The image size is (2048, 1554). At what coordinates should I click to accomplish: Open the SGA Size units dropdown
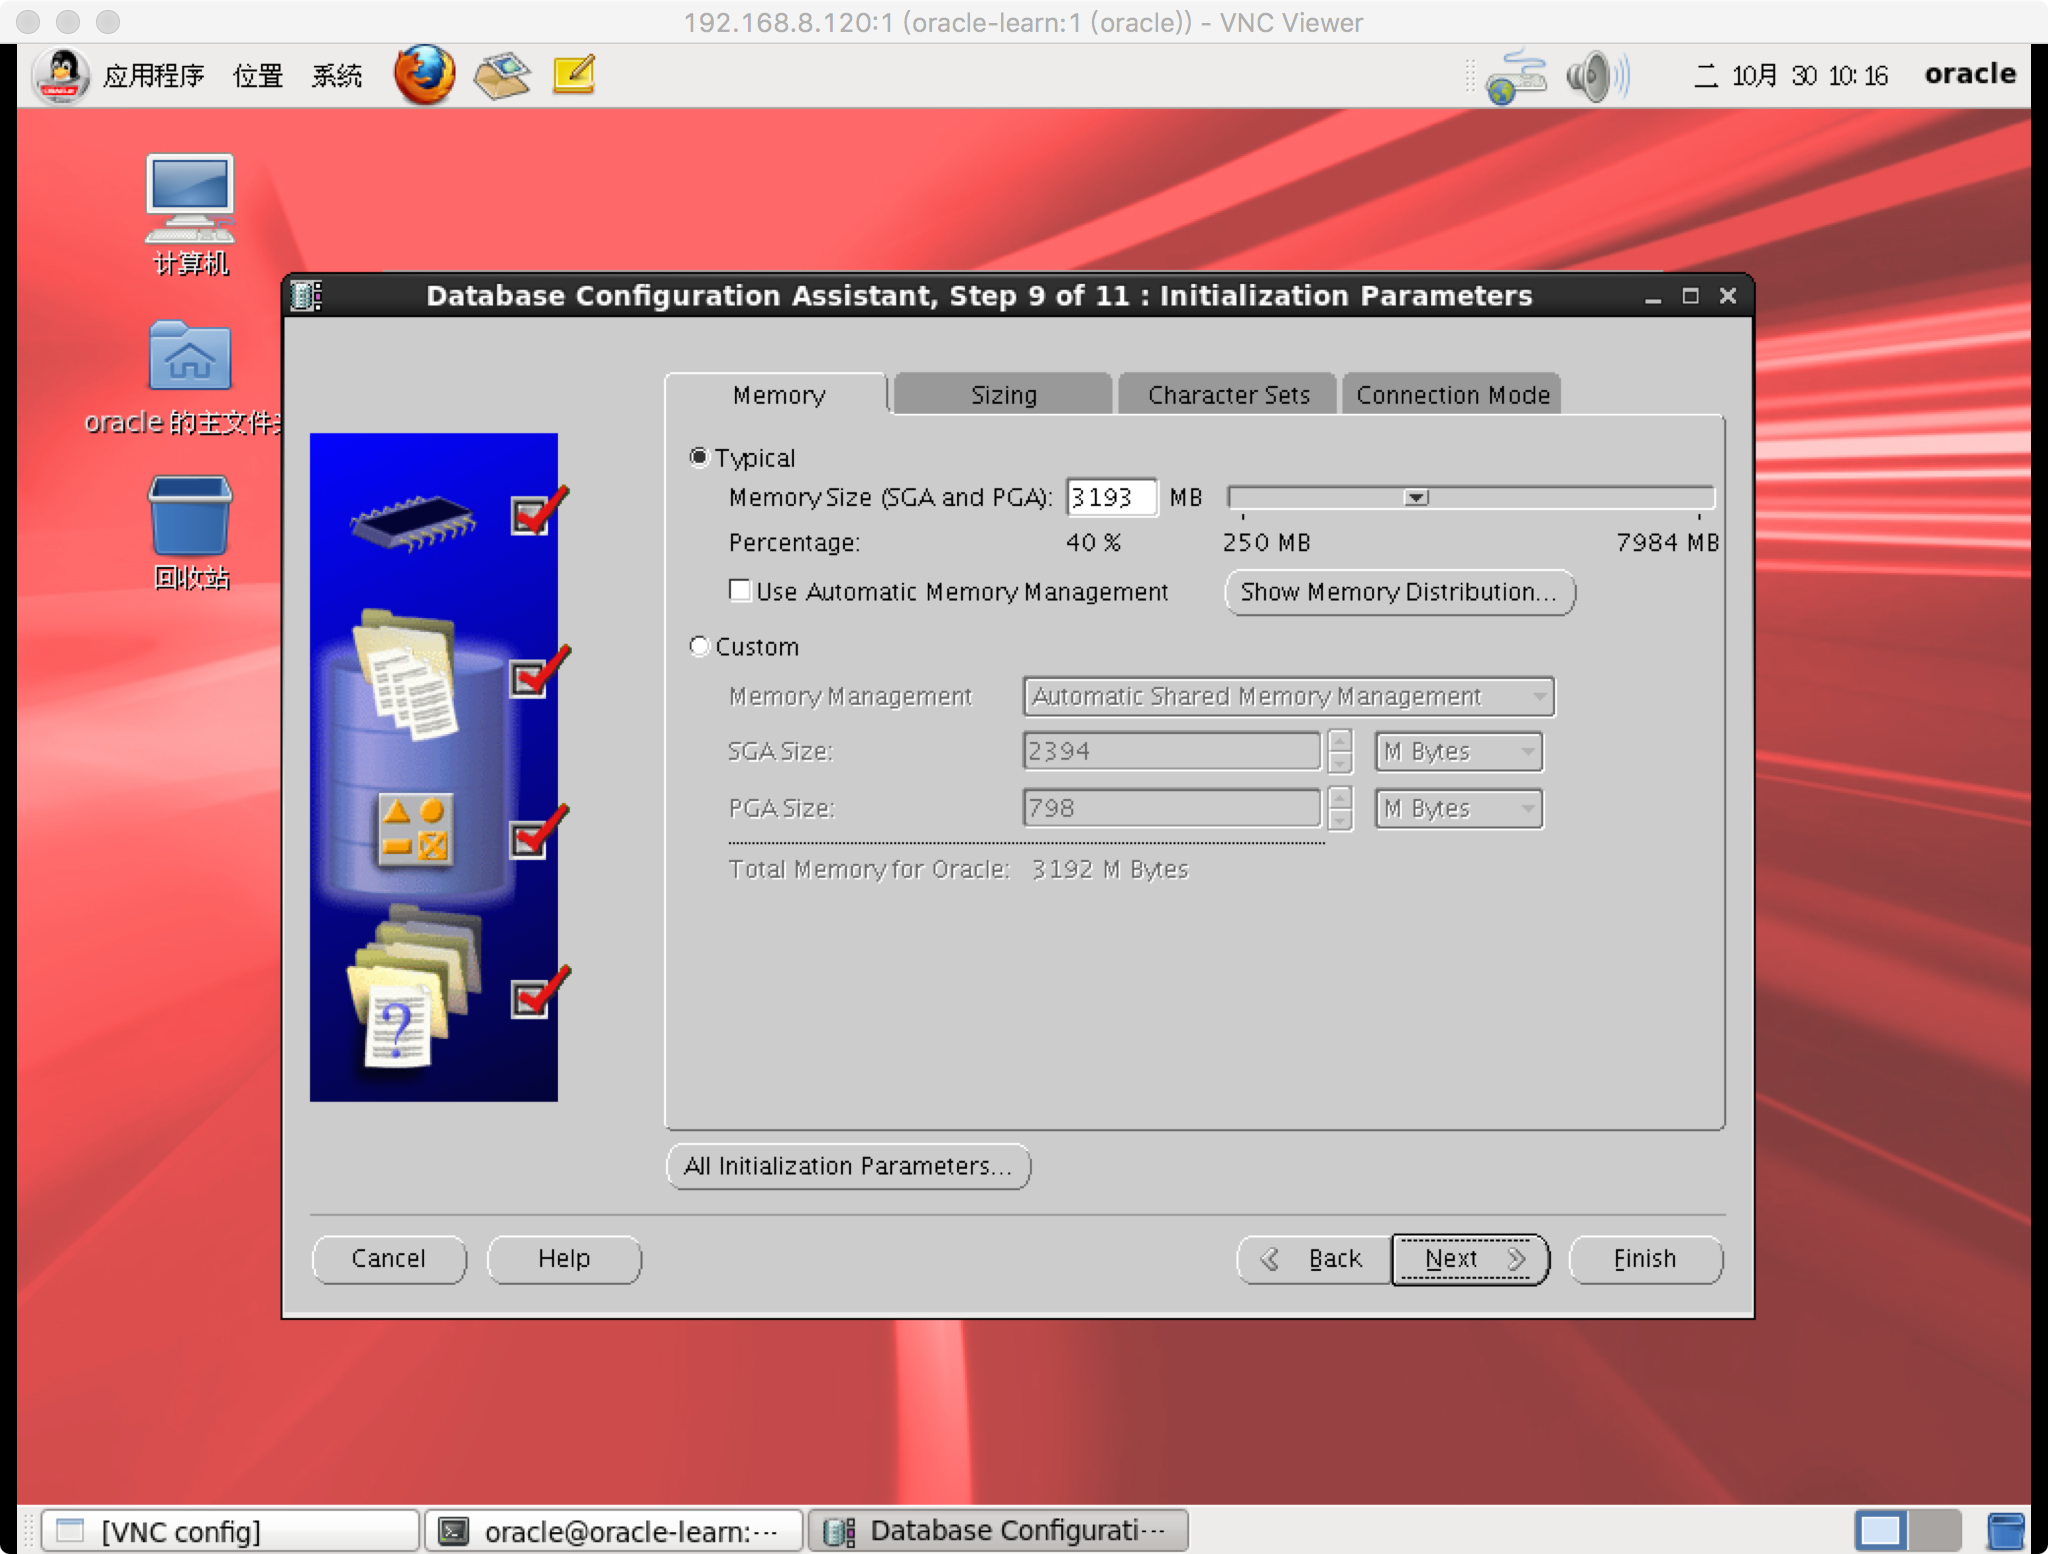pyautogui.click(x=1459, y=751)
